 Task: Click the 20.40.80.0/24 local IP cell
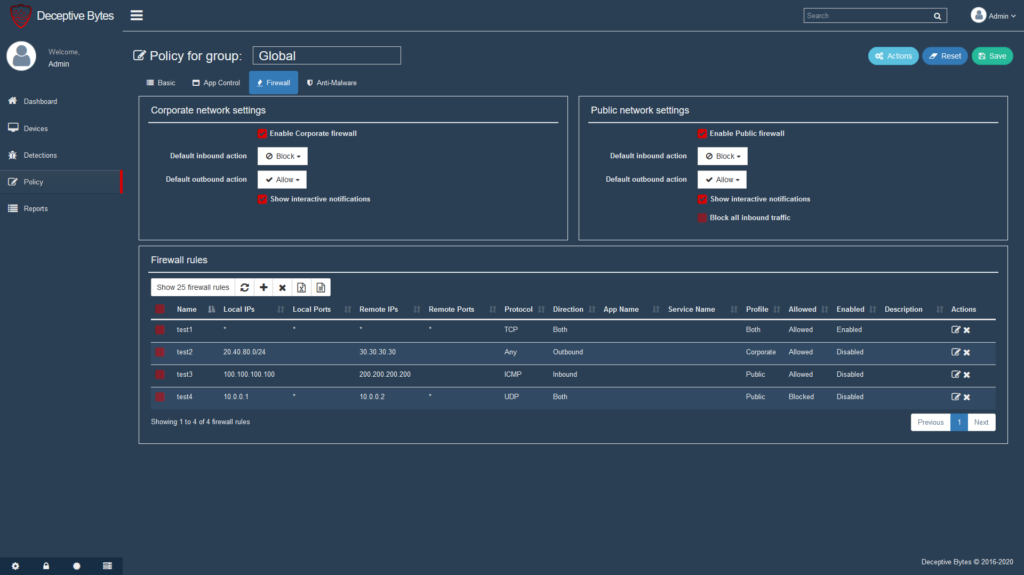click(x=244, y=352)
